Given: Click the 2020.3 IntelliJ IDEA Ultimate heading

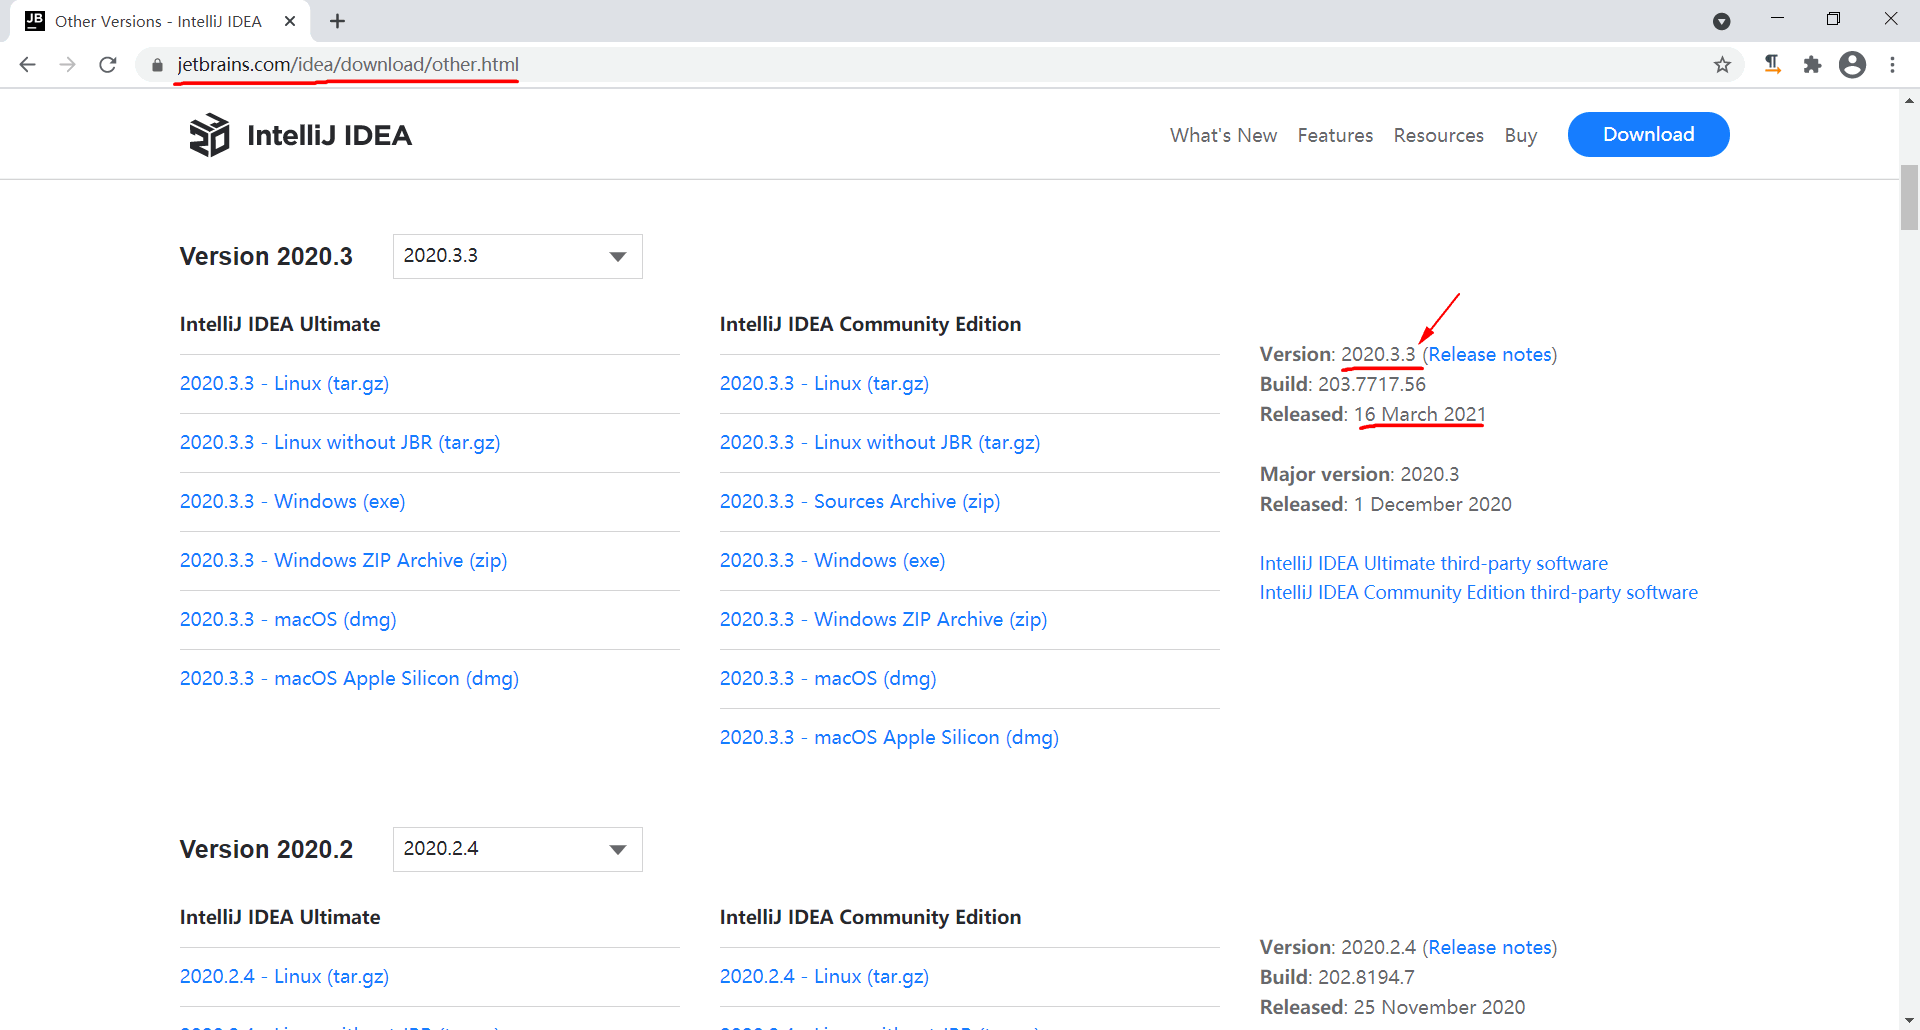Looking at the screenshot, I should pyautogui.click(x=280, y=324).
